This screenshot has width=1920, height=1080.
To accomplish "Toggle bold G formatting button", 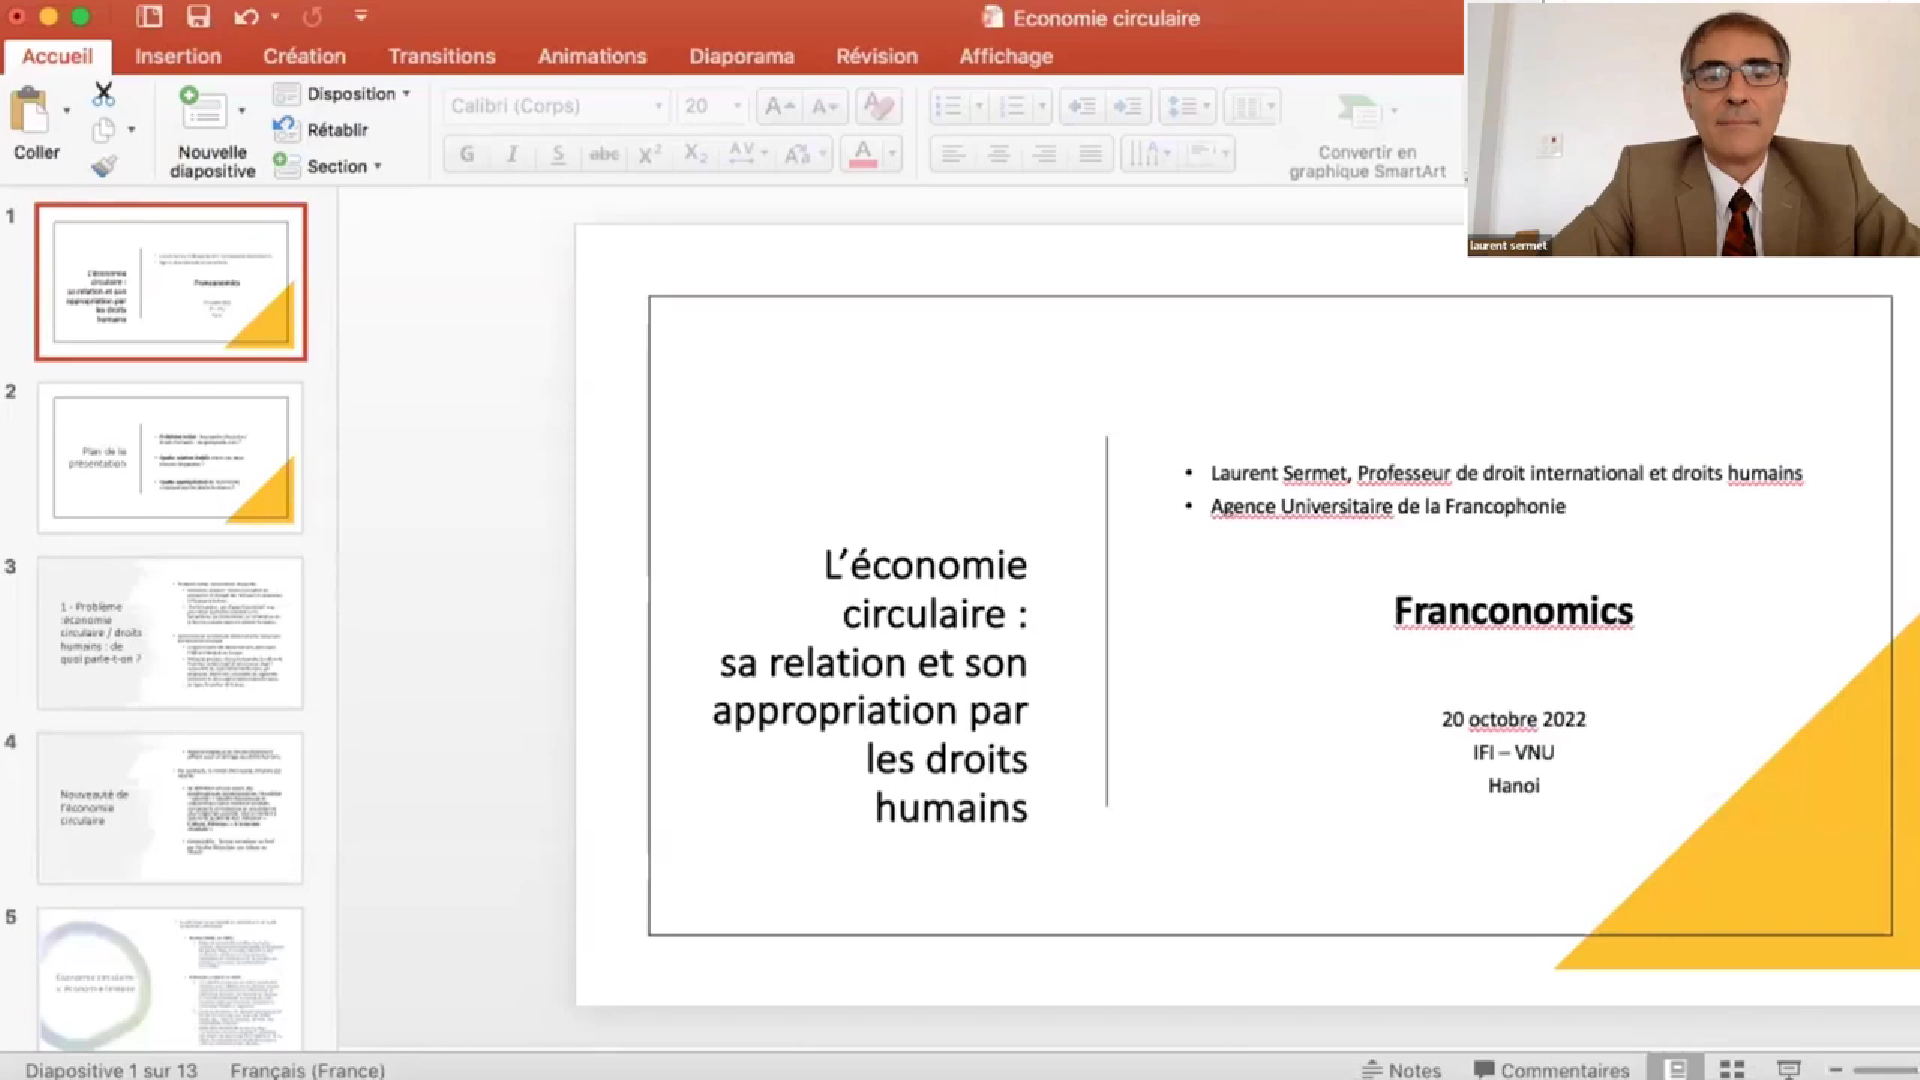I will point(467,154).
